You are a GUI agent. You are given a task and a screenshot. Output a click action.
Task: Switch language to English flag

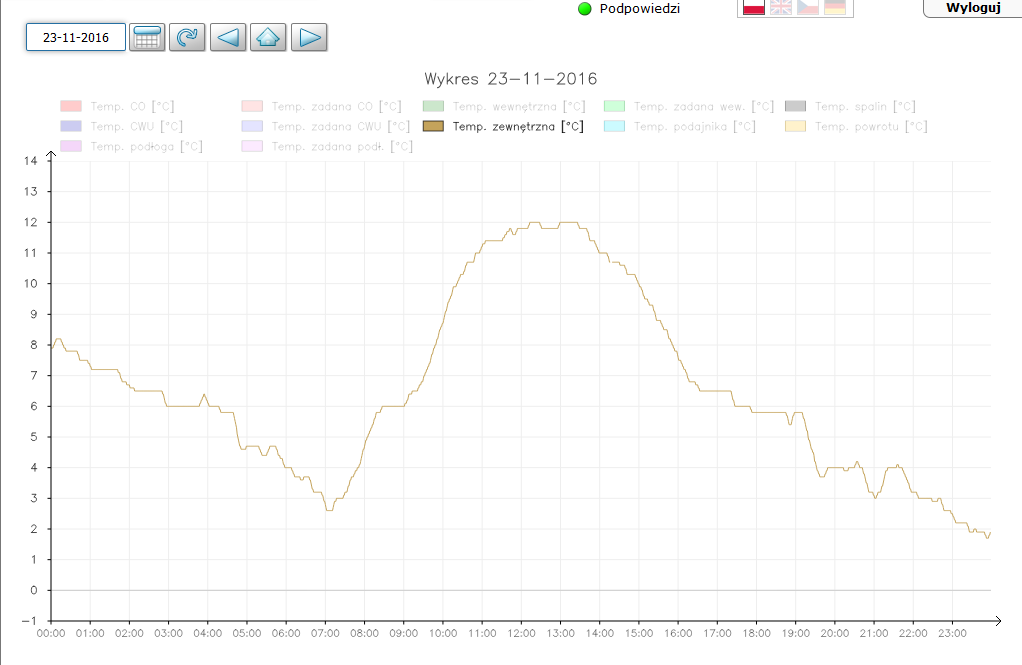coord(781,8)
